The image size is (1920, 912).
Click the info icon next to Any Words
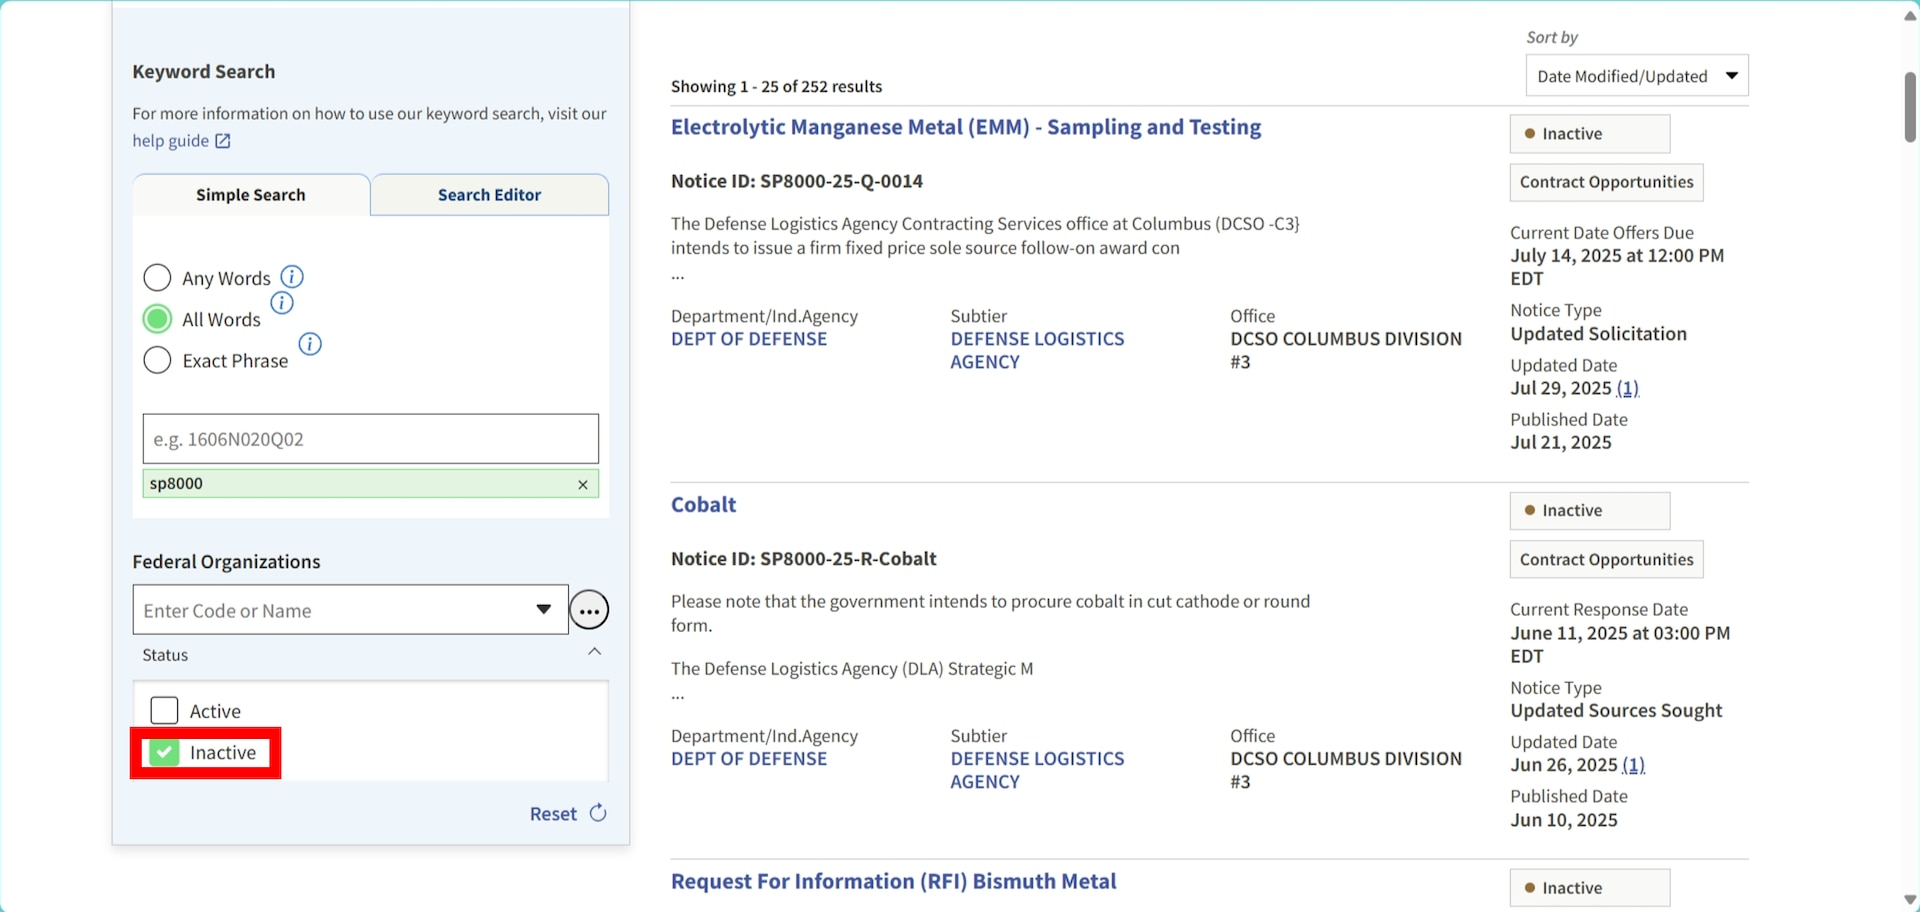(292, 277)
